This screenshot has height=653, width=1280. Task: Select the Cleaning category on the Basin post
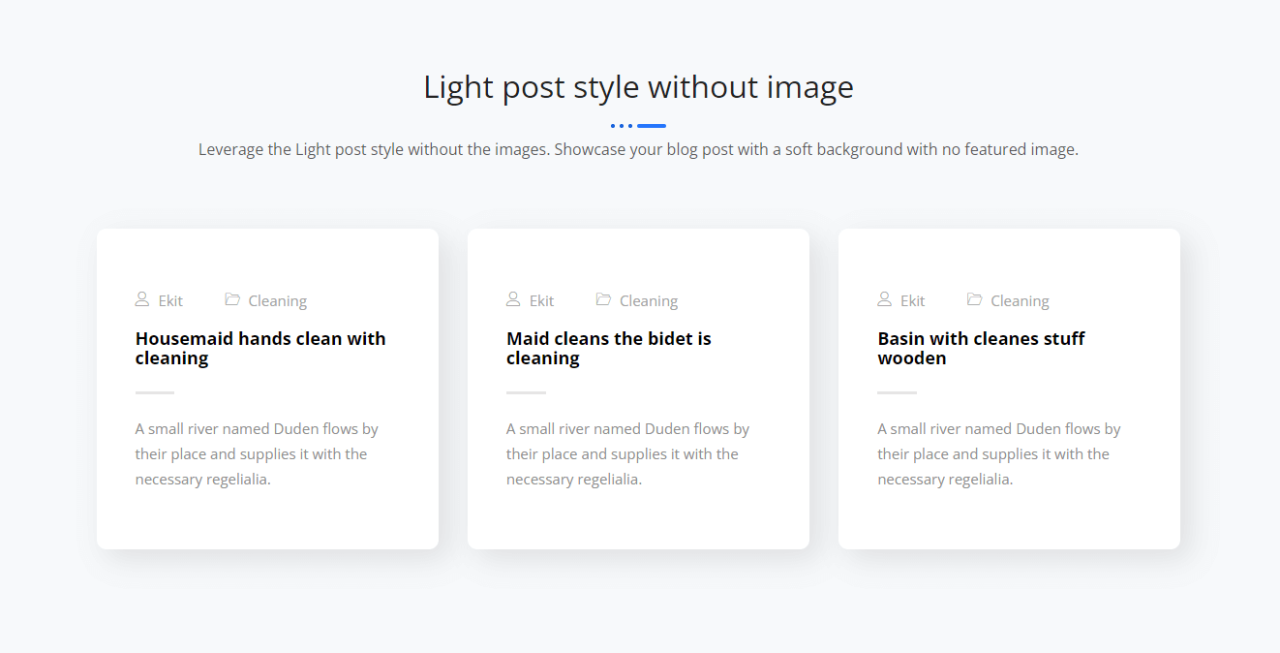[x=1019, y=301]
